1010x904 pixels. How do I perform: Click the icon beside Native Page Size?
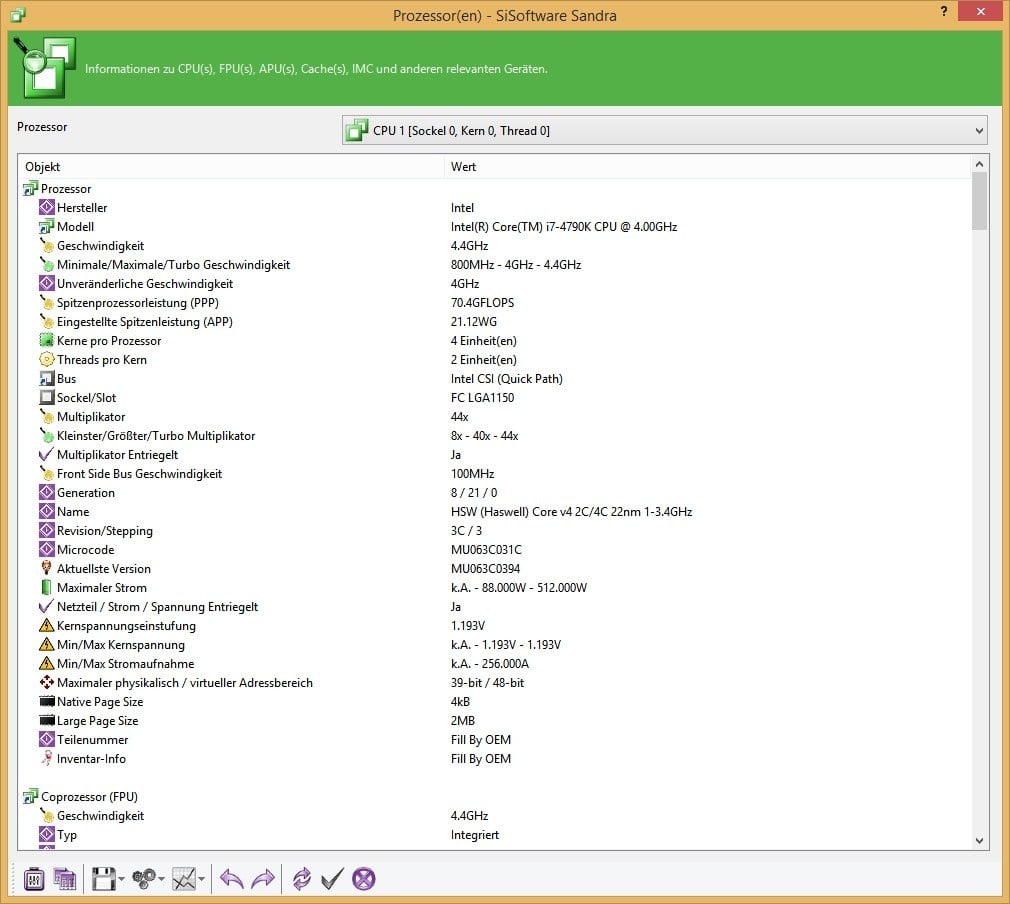click(x=46, y=702)
